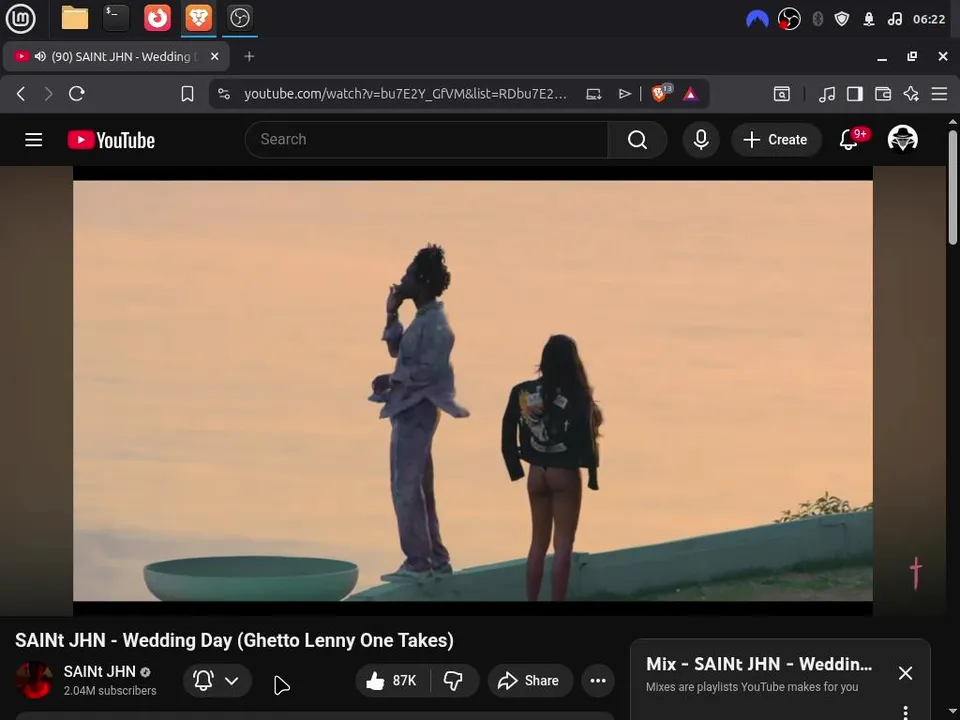Open the clock showing 06:22
960x720 pixels.
pos(929,19)
